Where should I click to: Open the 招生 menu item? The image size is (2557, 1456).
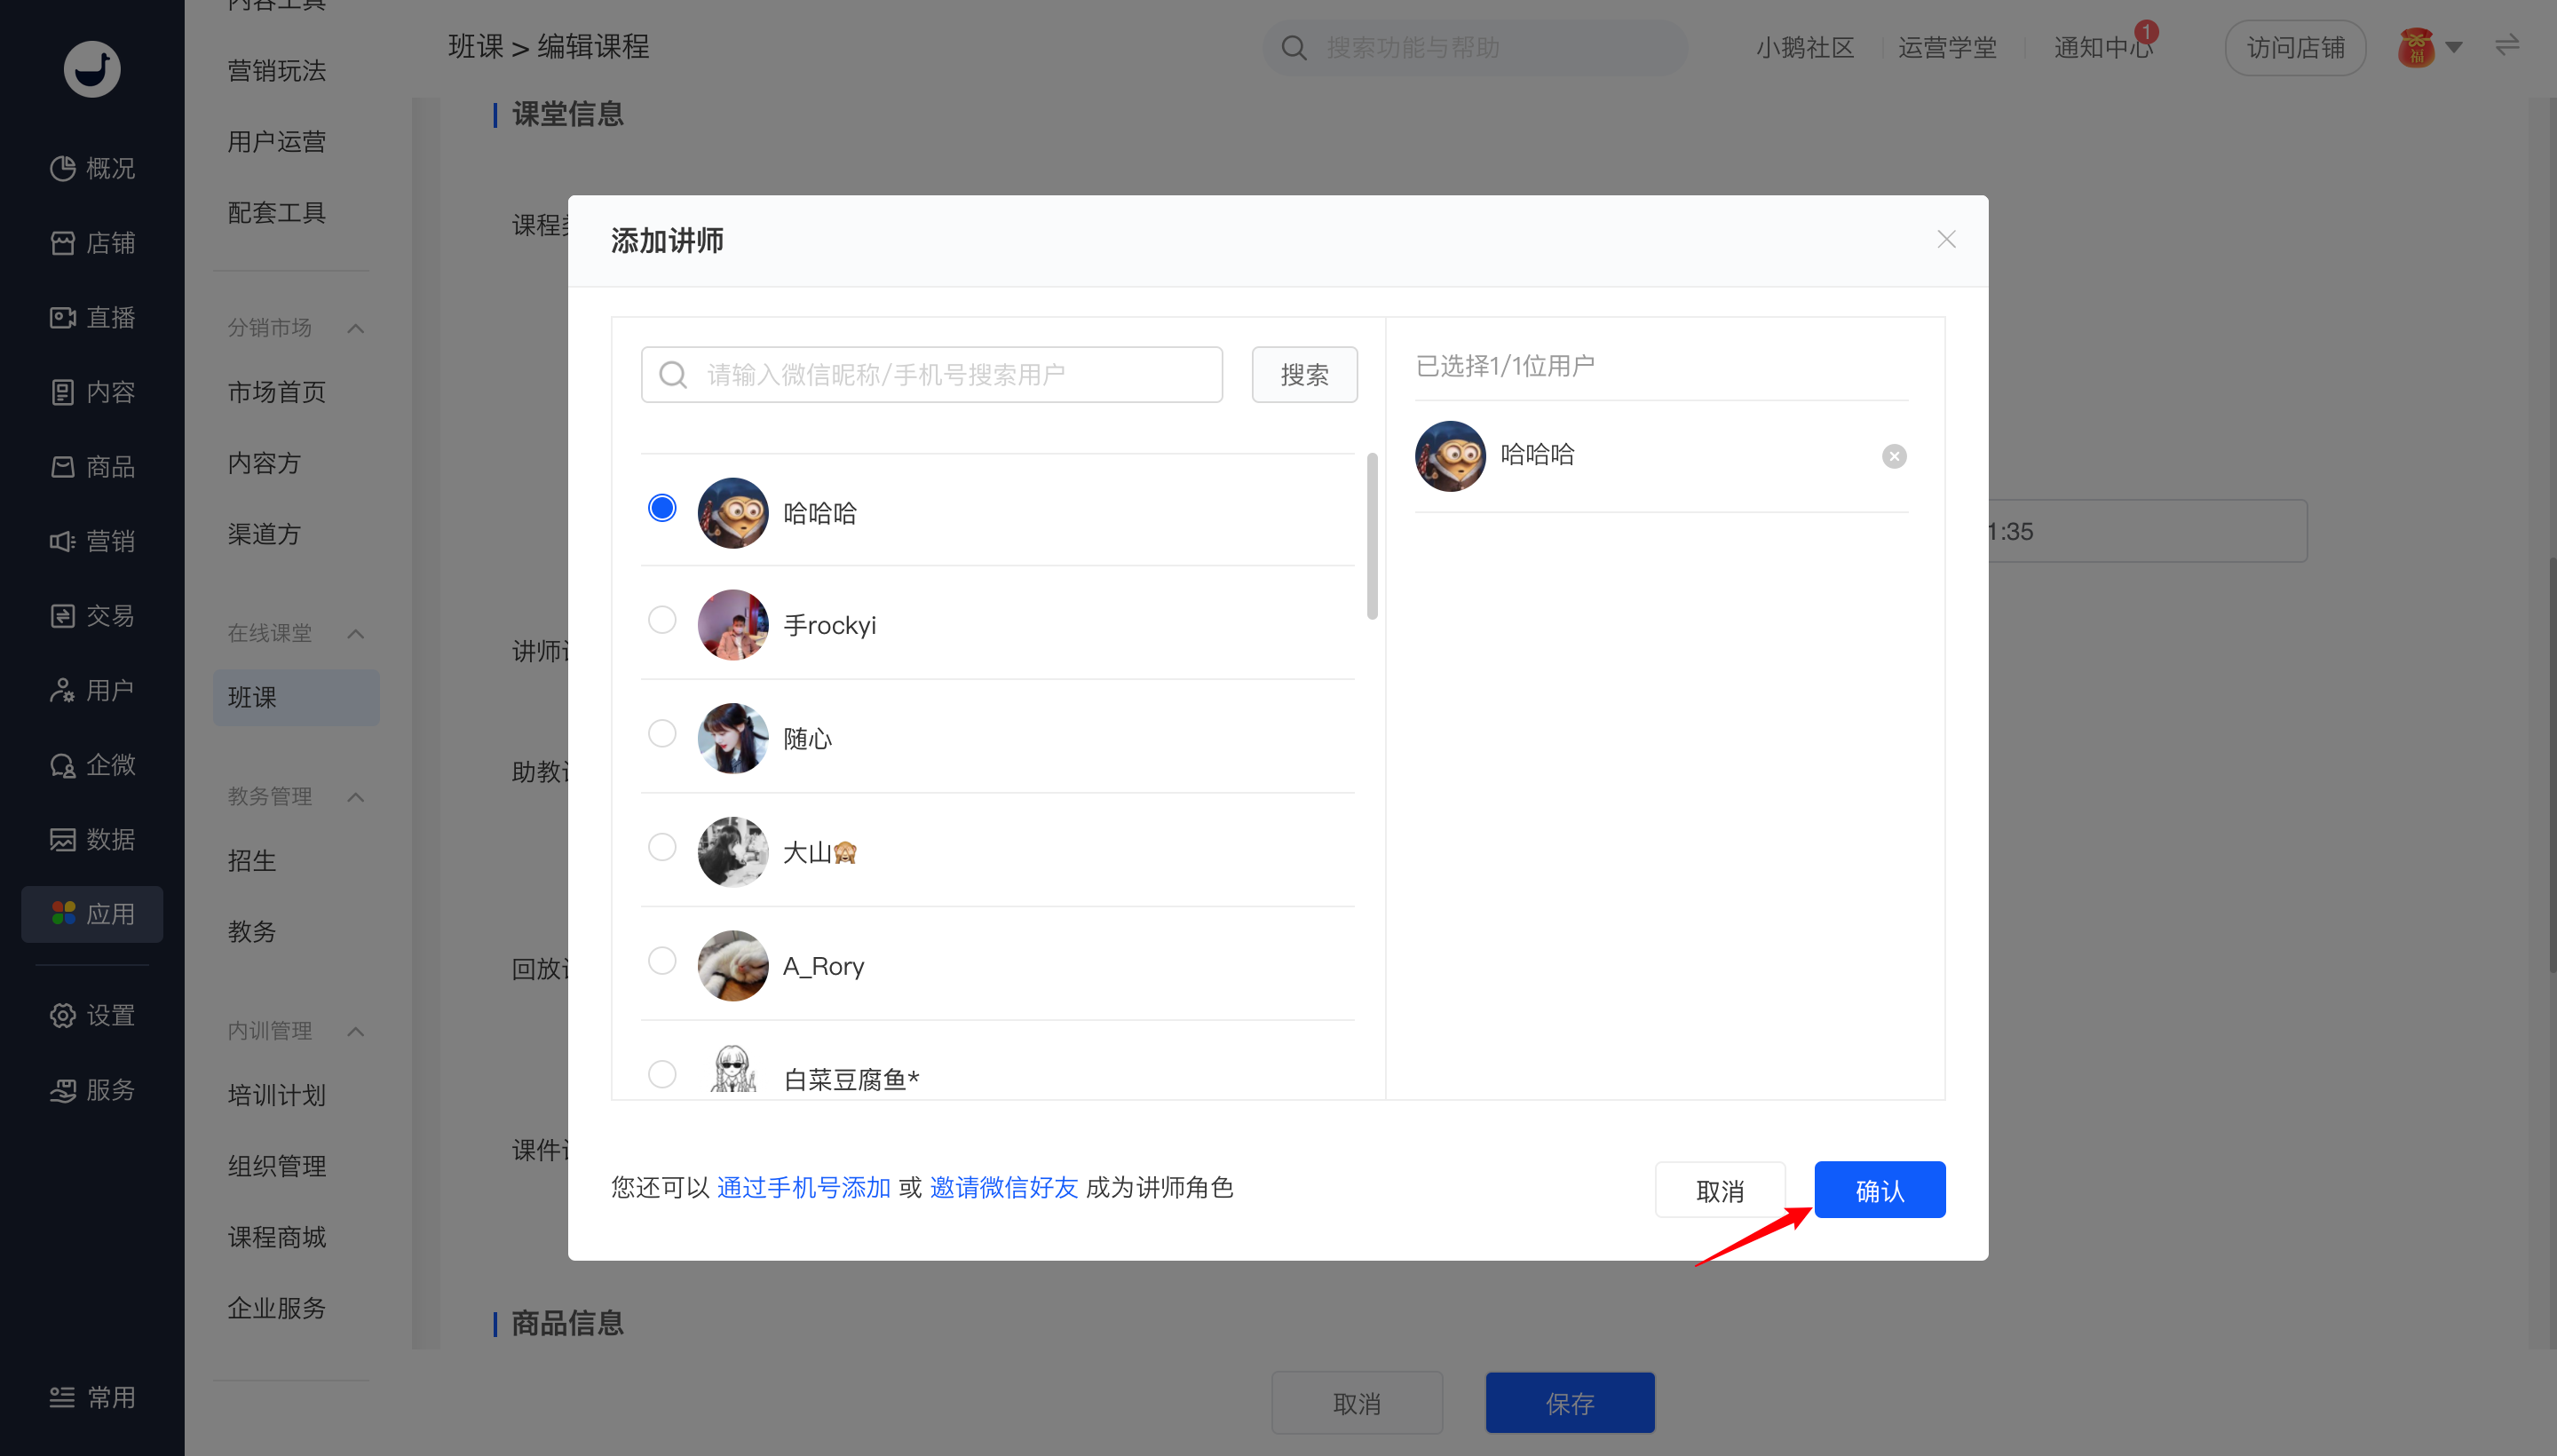(252, 860)
